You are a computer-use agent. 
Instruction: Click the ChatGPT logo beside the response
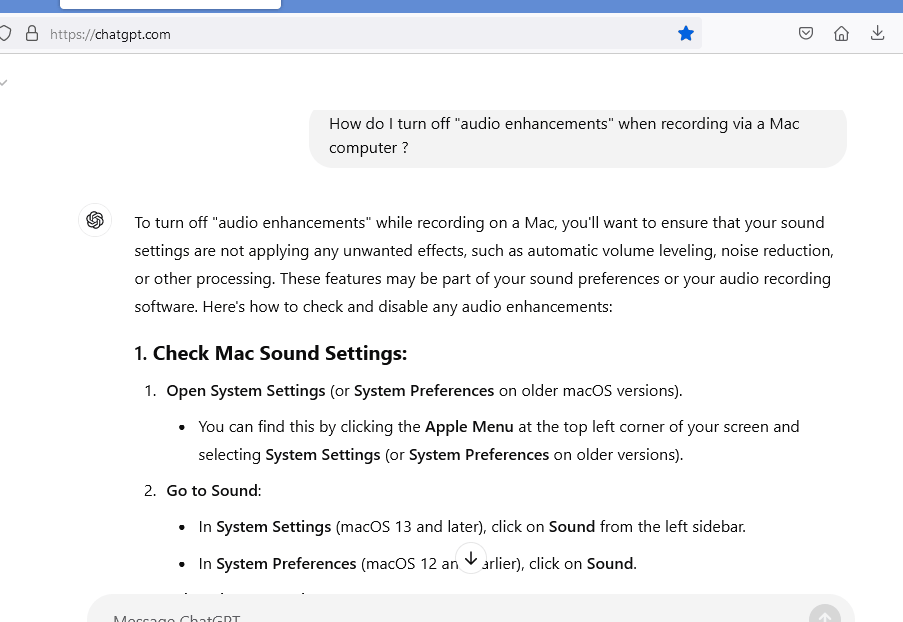pyautogui.click(x=95, y=220)
